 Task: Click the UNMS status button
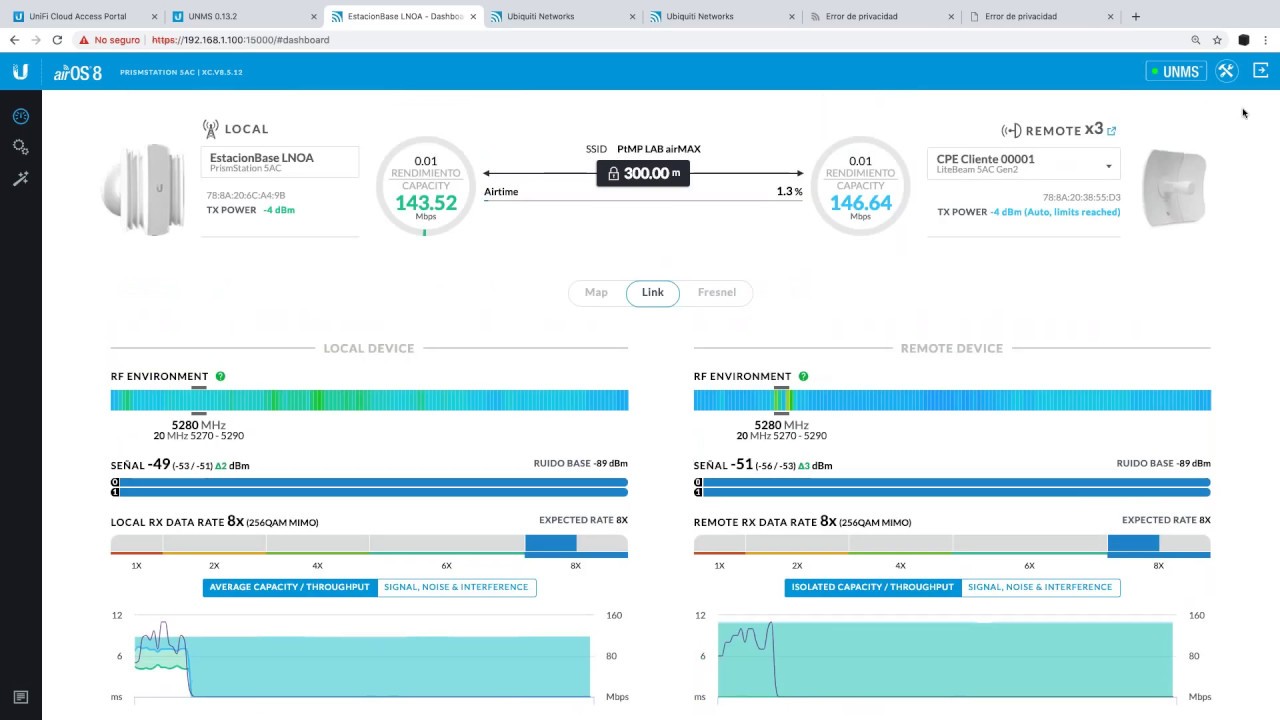pos(1176,71)
